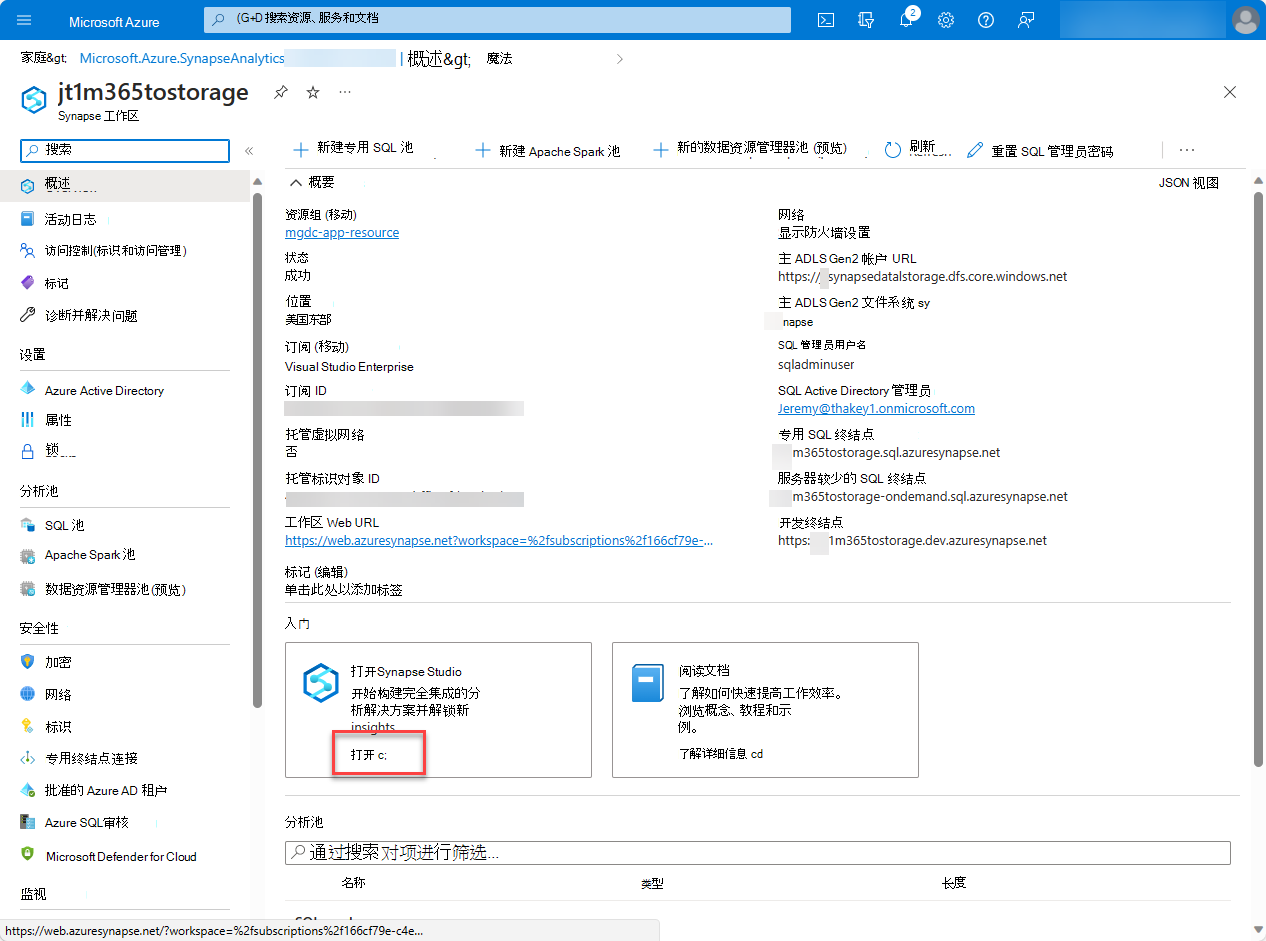The width and height of the screenshot is (1266, 941).
Task: Open the mgdc-app-resource resource group link
Action: tap(341, 233)
